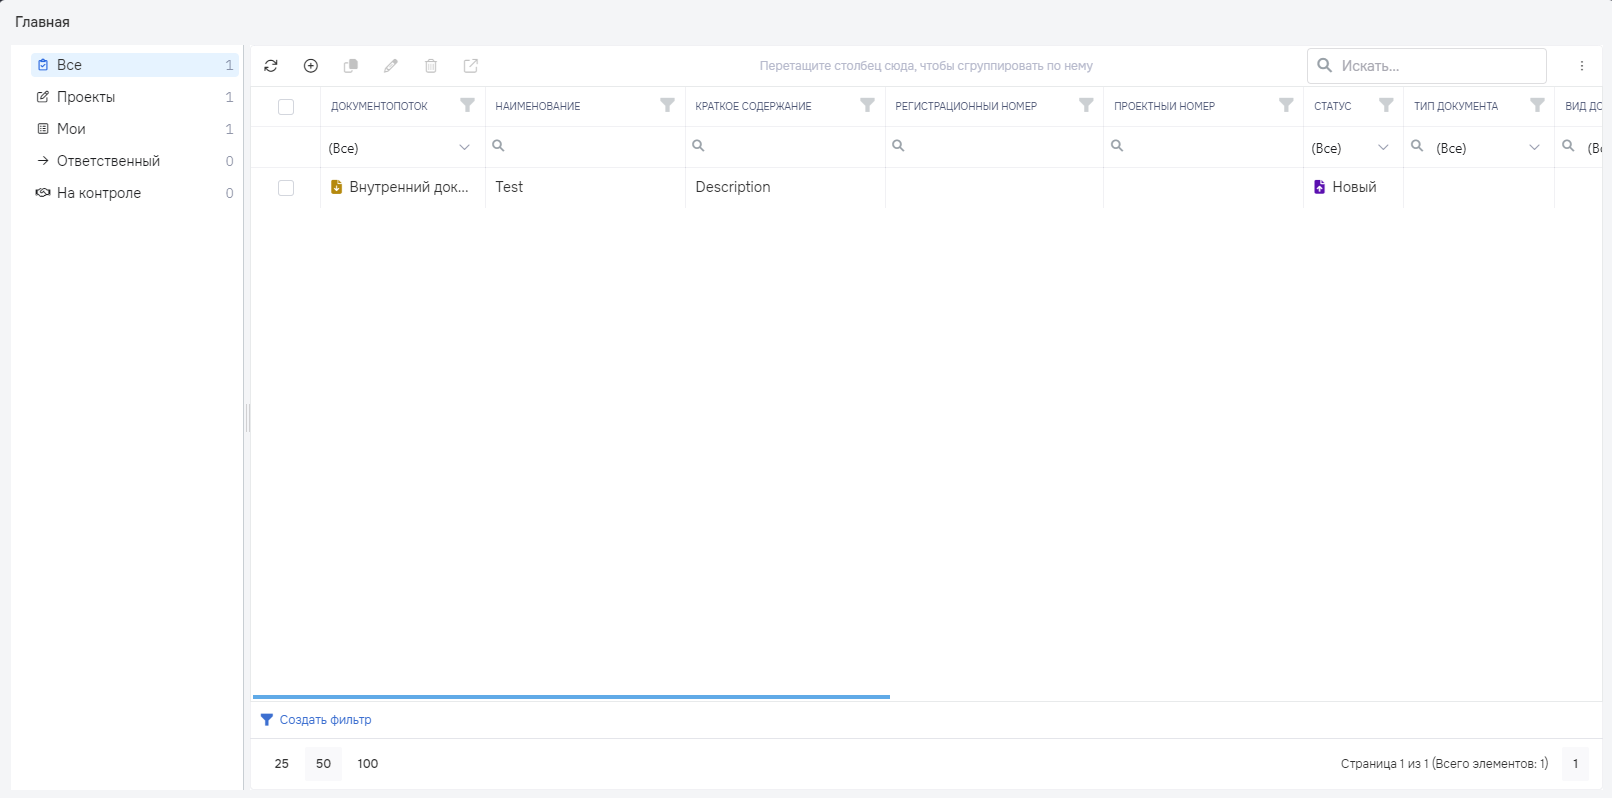Click magnifier icon in Искать search box

click(1324, 65)
